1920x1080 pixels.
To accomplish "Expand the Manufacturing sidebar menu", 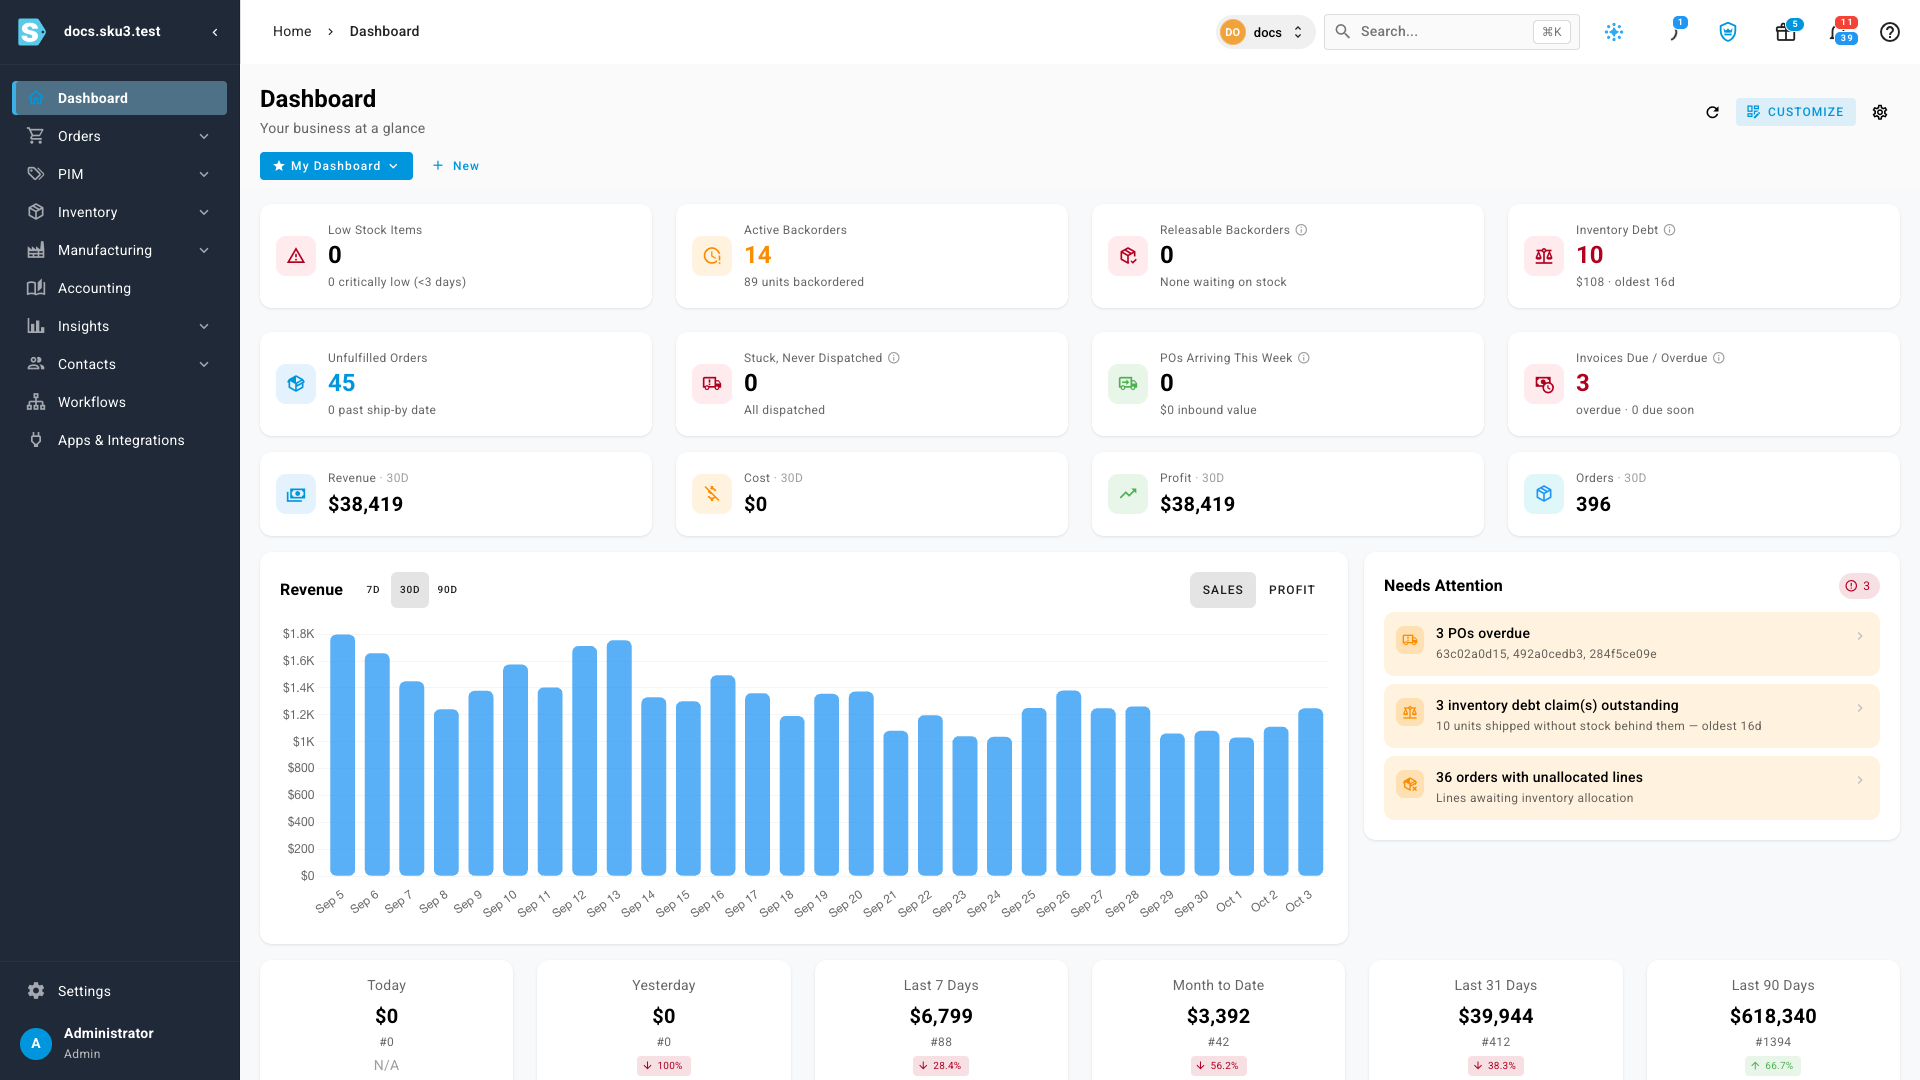I will (x=119, y=250).
